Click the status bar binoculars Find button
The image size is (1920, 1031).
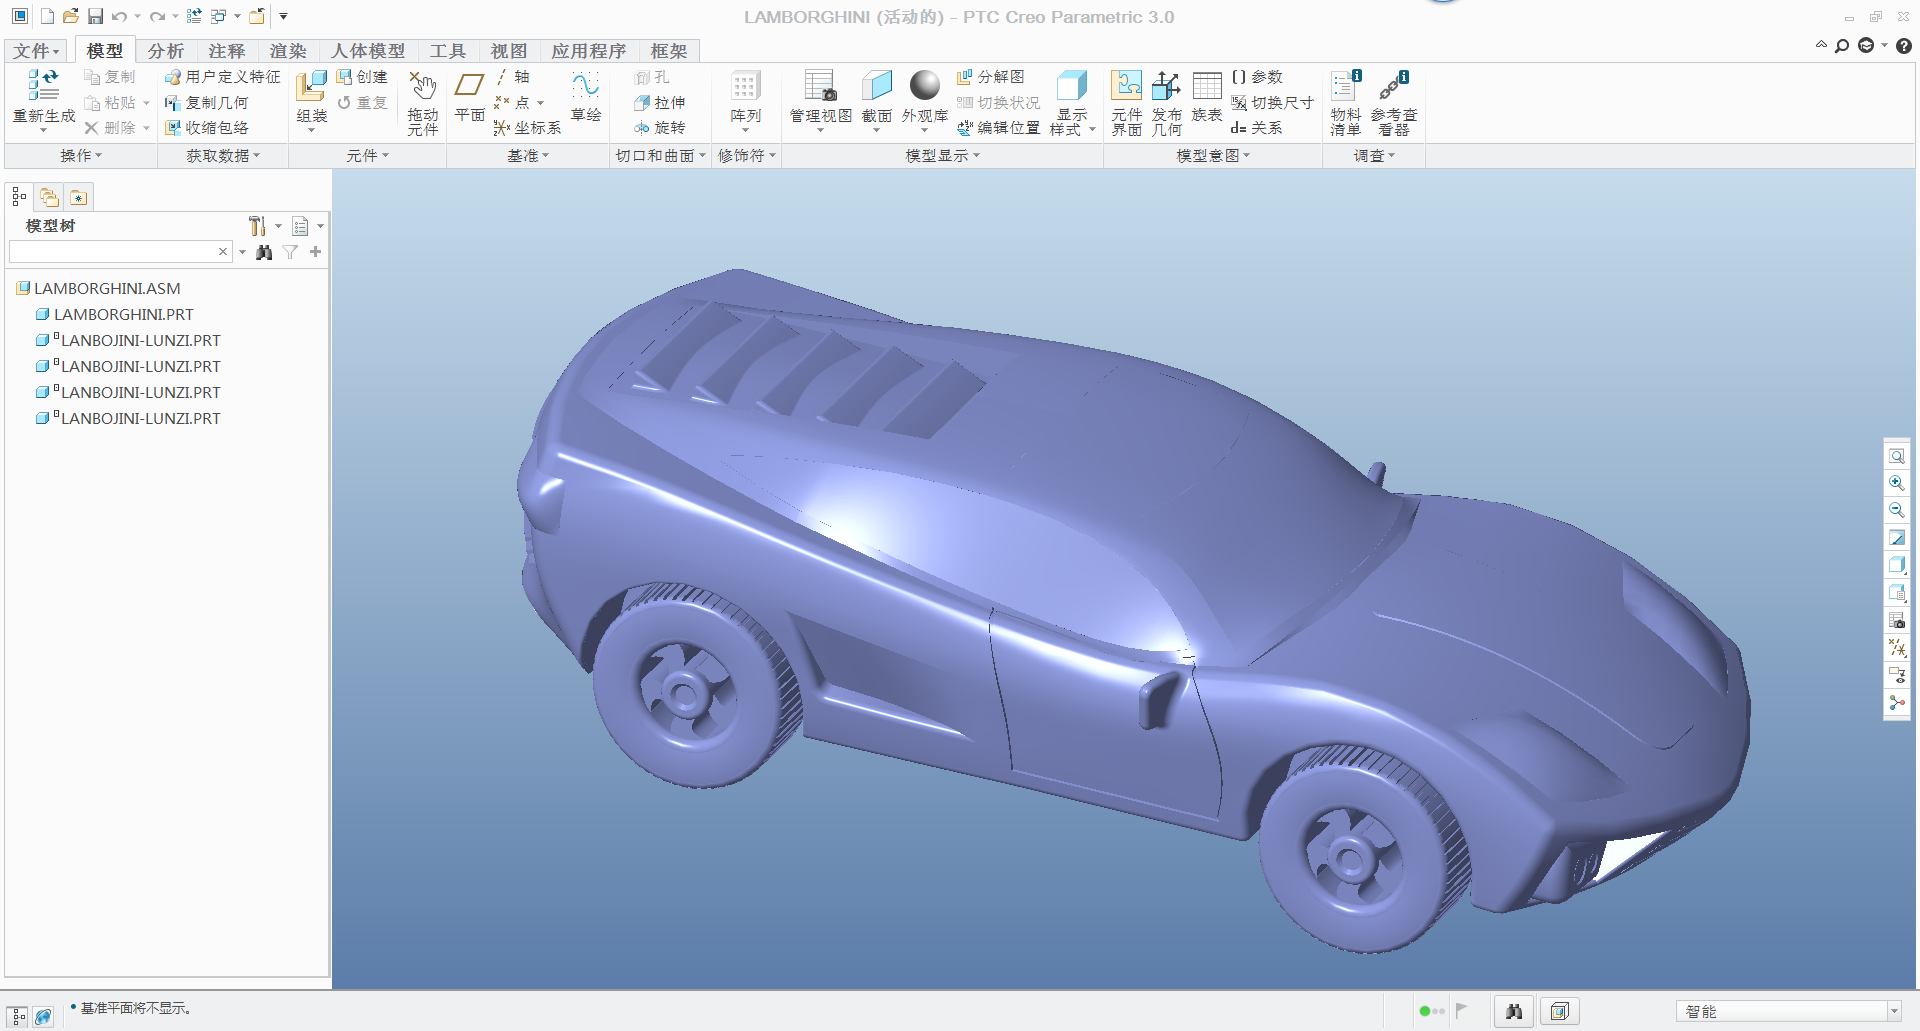pos(1514,1012)
